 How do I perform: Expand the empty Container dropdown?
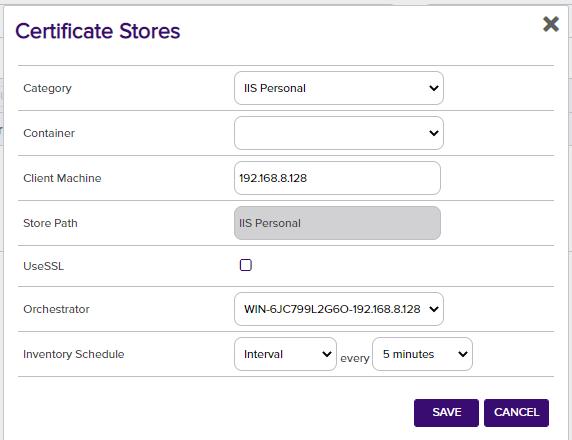coord(339,133)
